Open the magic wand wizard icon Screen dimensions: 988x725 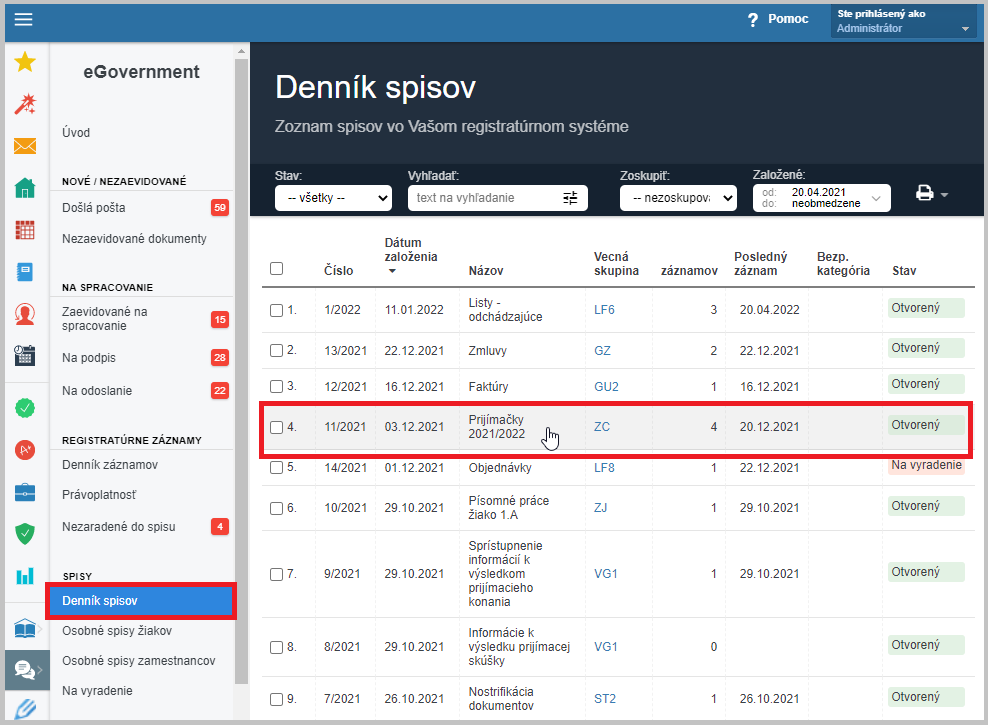[25, 104]
